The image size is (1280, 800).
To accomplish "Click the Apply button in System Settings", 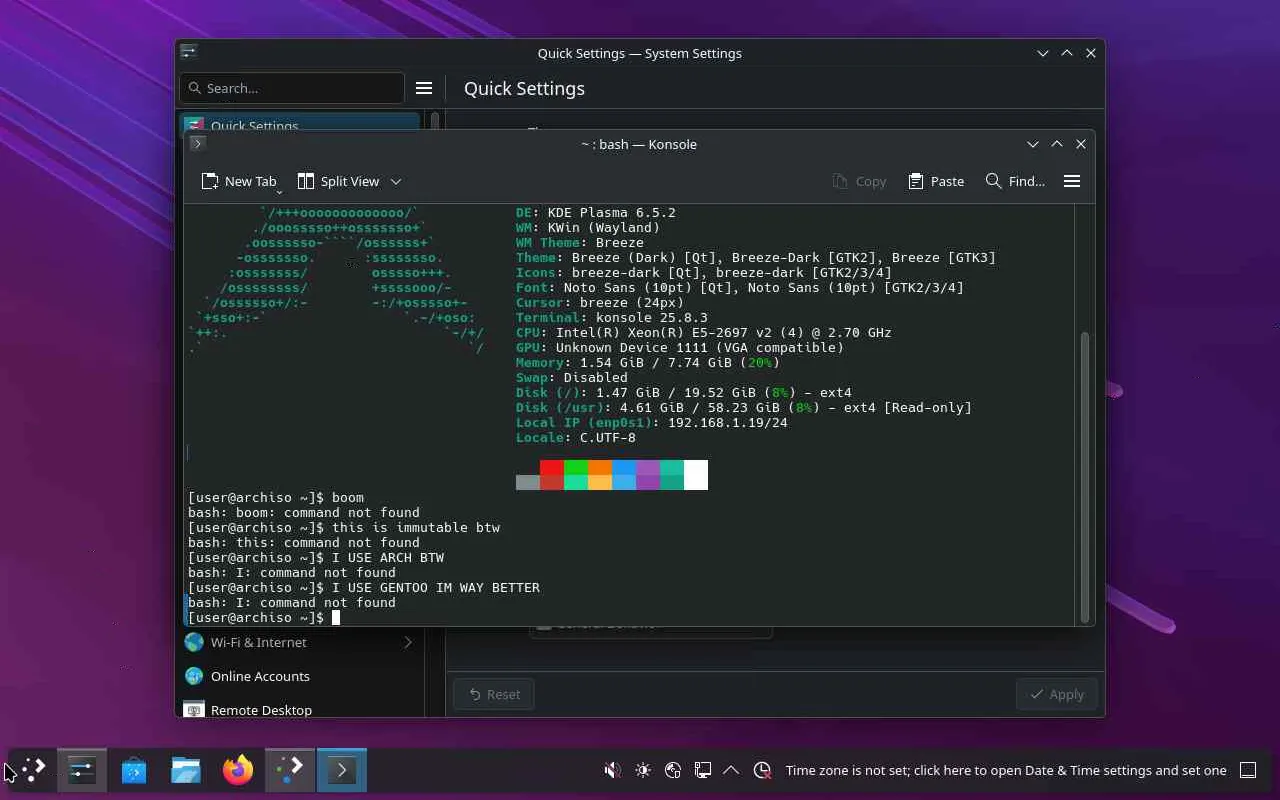I will pyautogui.click(x=1057, y=694).
